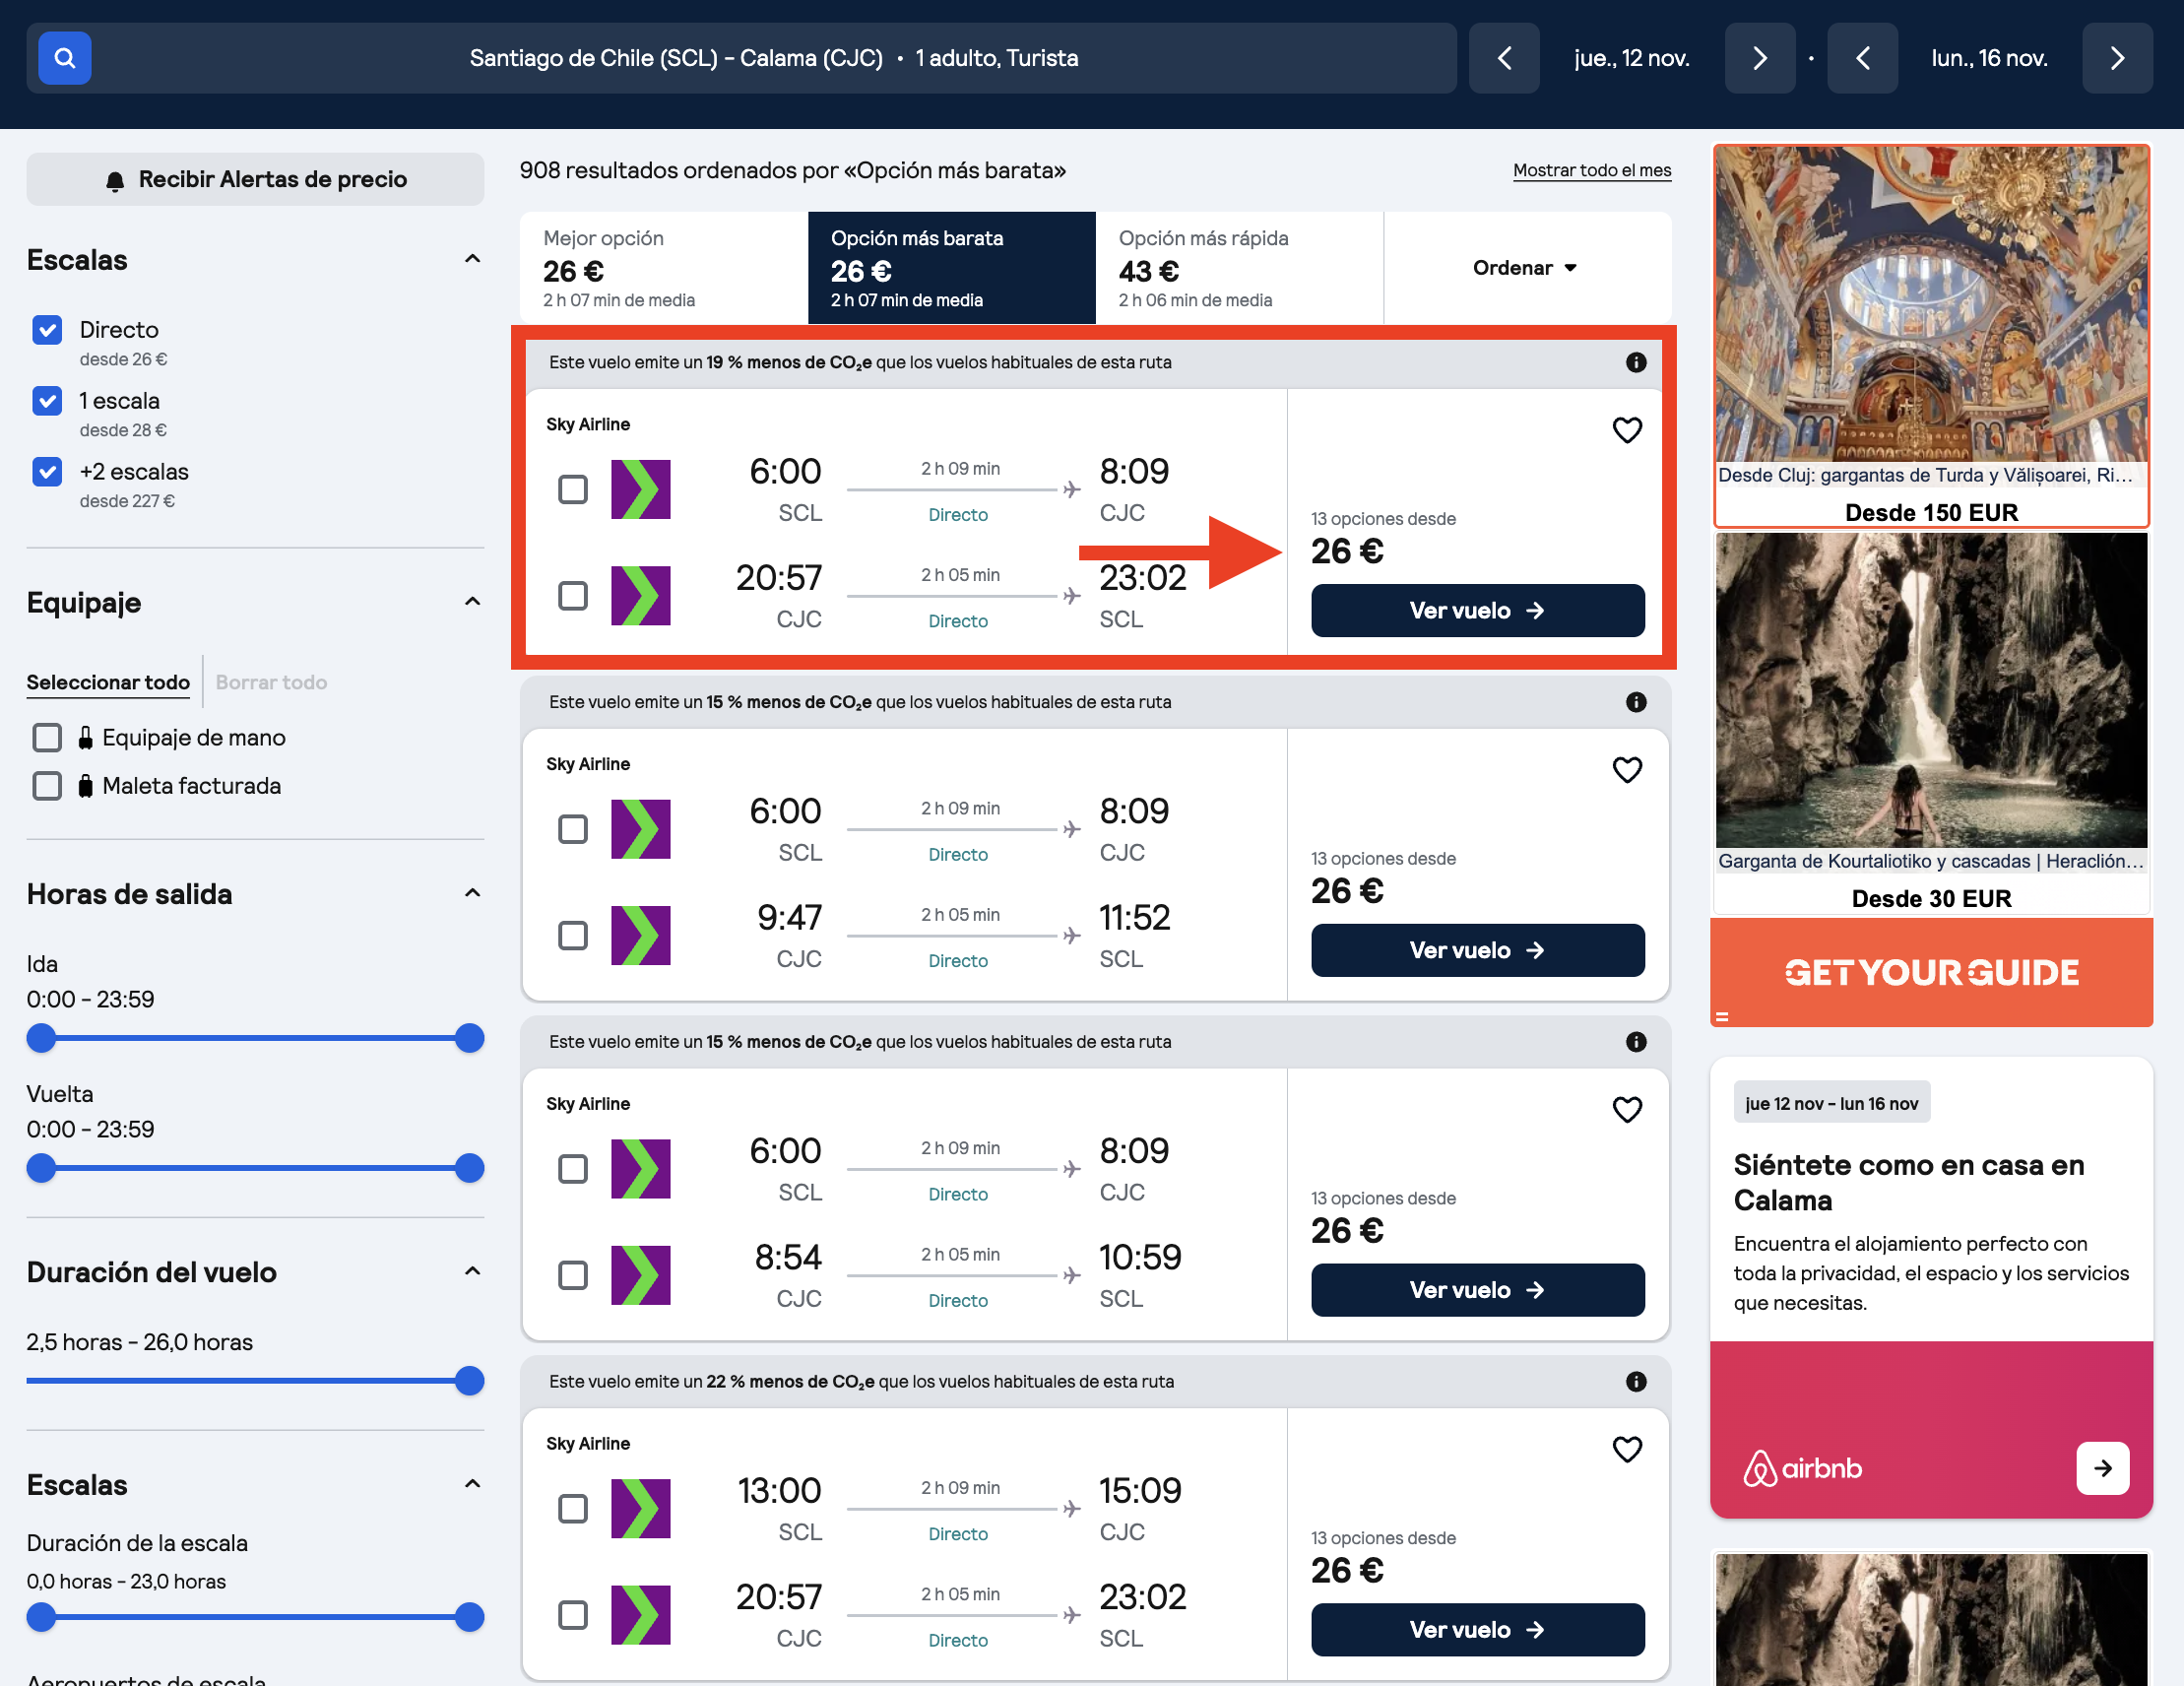Go to previous return date before lun., 16 nov.
2184x1686 pixels.
pyautogui.click(x=1862, y=58)
